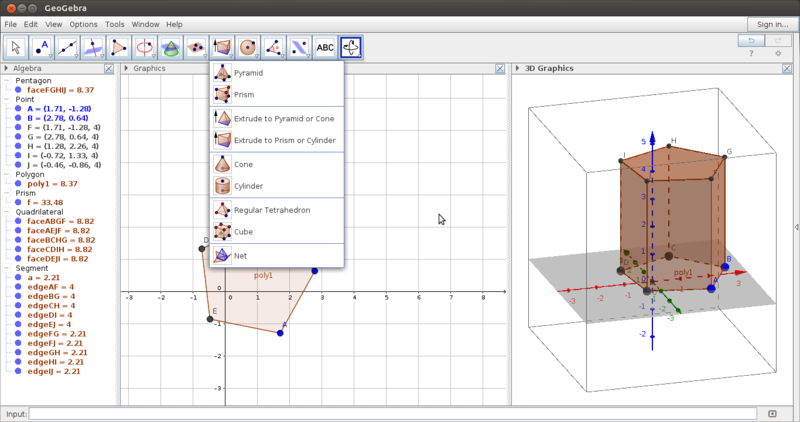Image resolution: width=800 pixels, height=422 pixels.
Task: Choose Prism from the solids menu
Action: coord(277,94)
